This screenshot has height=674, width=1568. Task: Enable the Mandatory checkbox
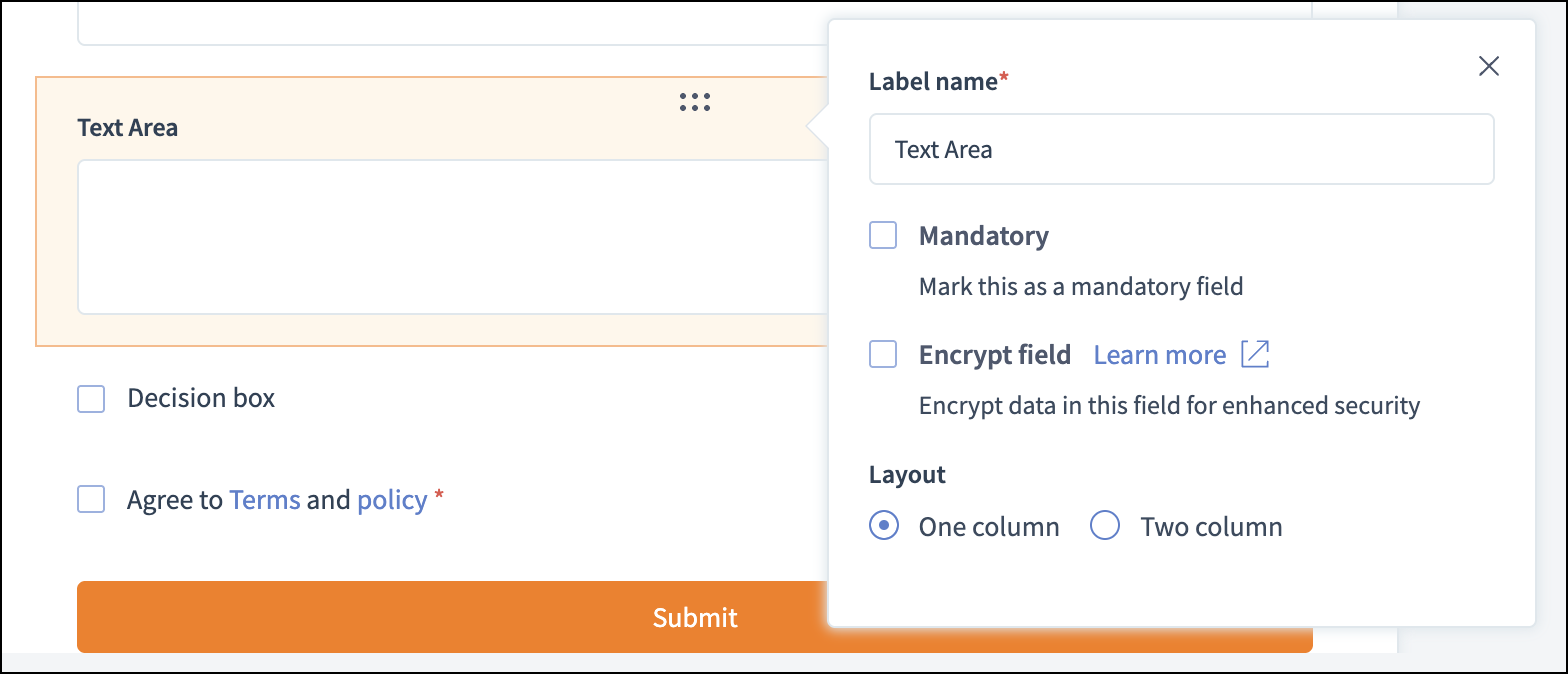pos(883,236)
